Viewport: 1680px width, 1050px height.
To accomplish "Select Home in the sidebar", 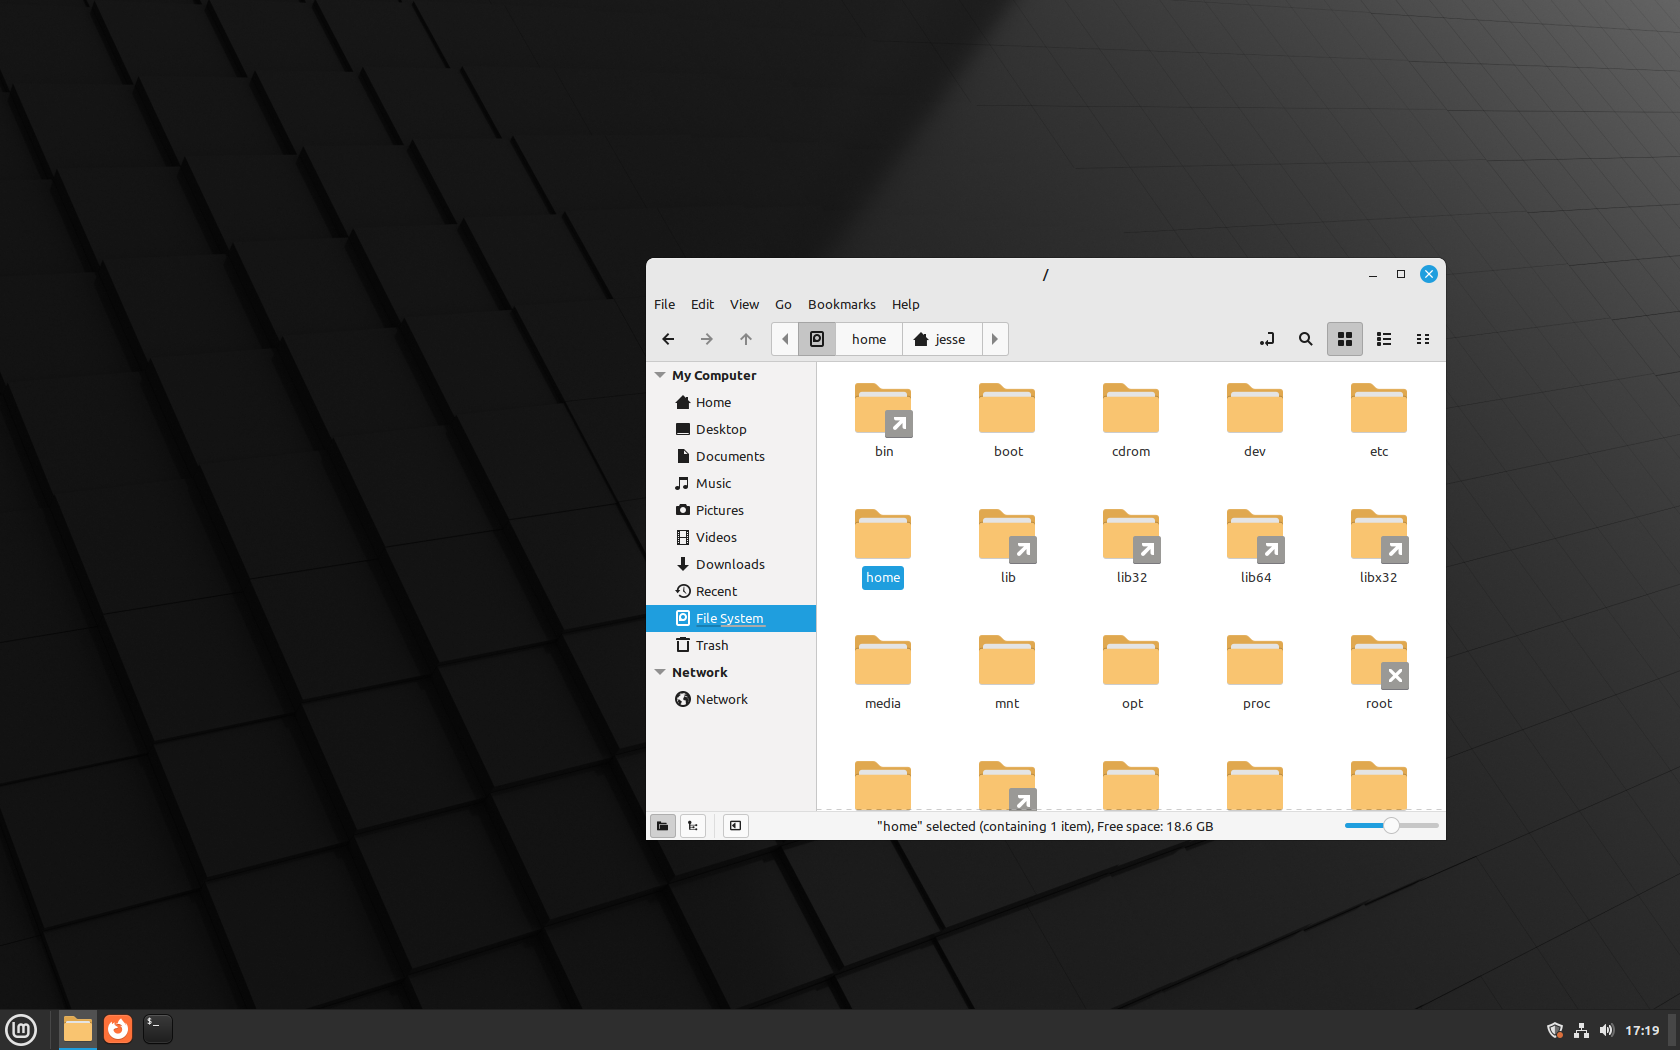I will (x=731, y=402).
